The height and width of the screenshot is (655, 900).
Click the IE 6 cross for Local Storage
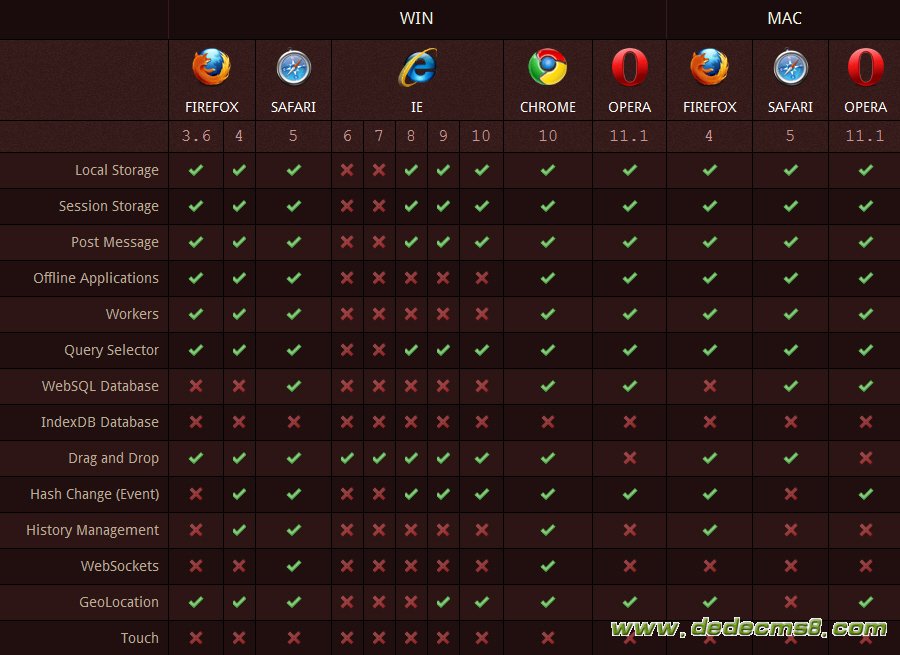click(x=347, y=170)
